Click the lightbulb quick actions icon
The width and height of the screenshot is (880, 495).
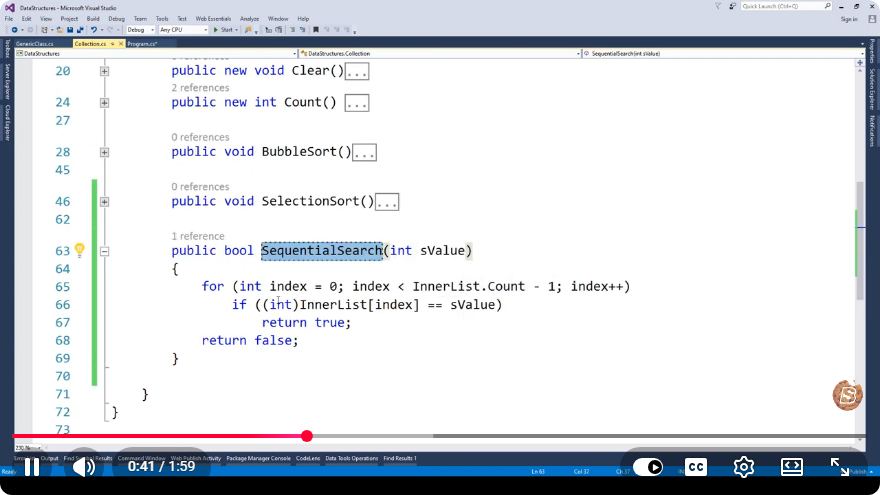coord(80,250)
